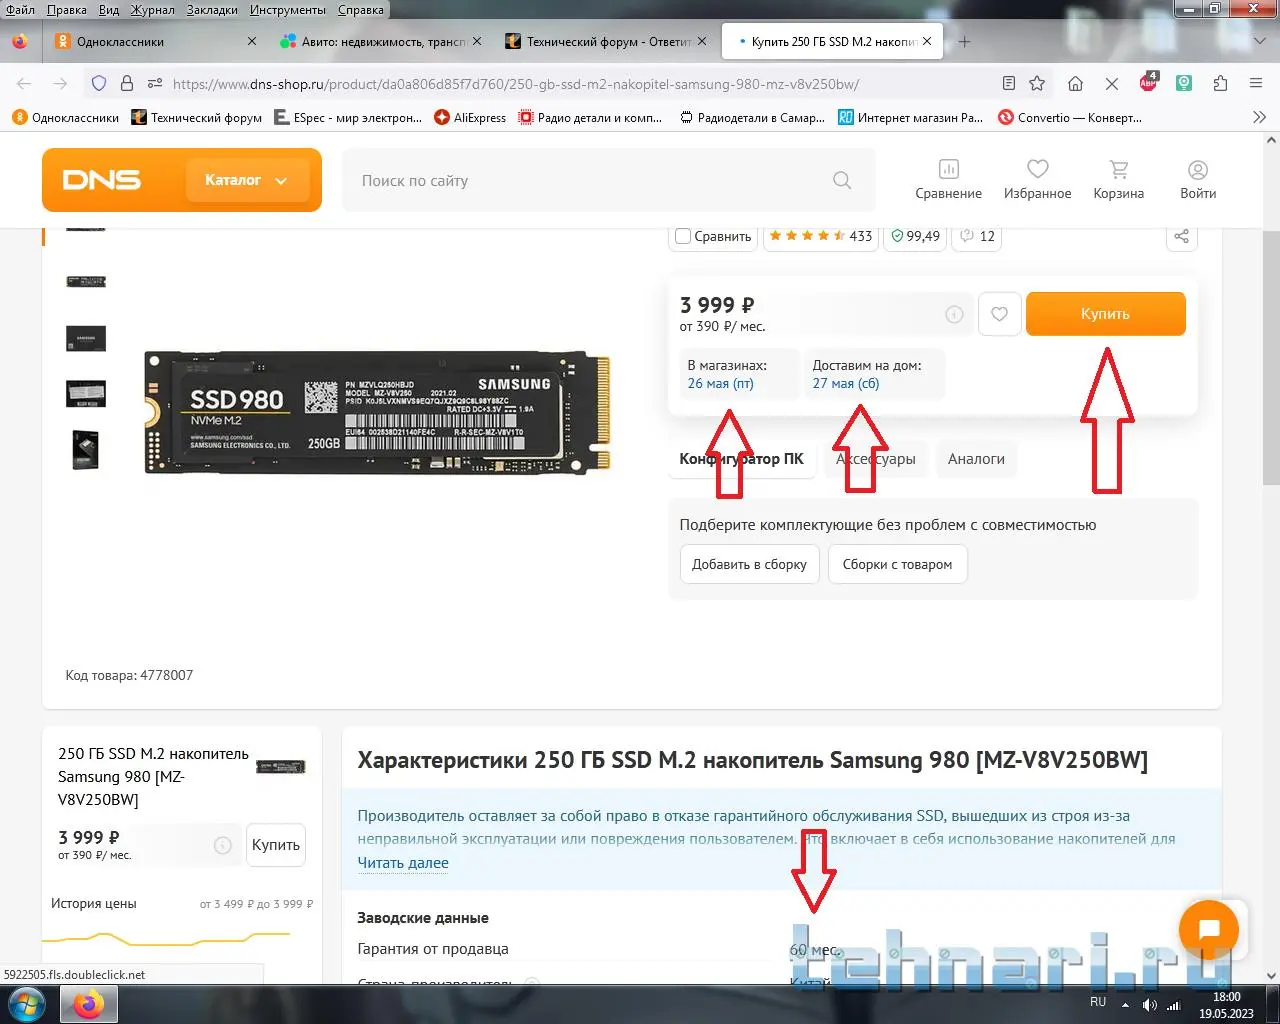Viewport: 1280px width, 1024px height.
Task: Open a new browser tab
Action: [964, 42]
